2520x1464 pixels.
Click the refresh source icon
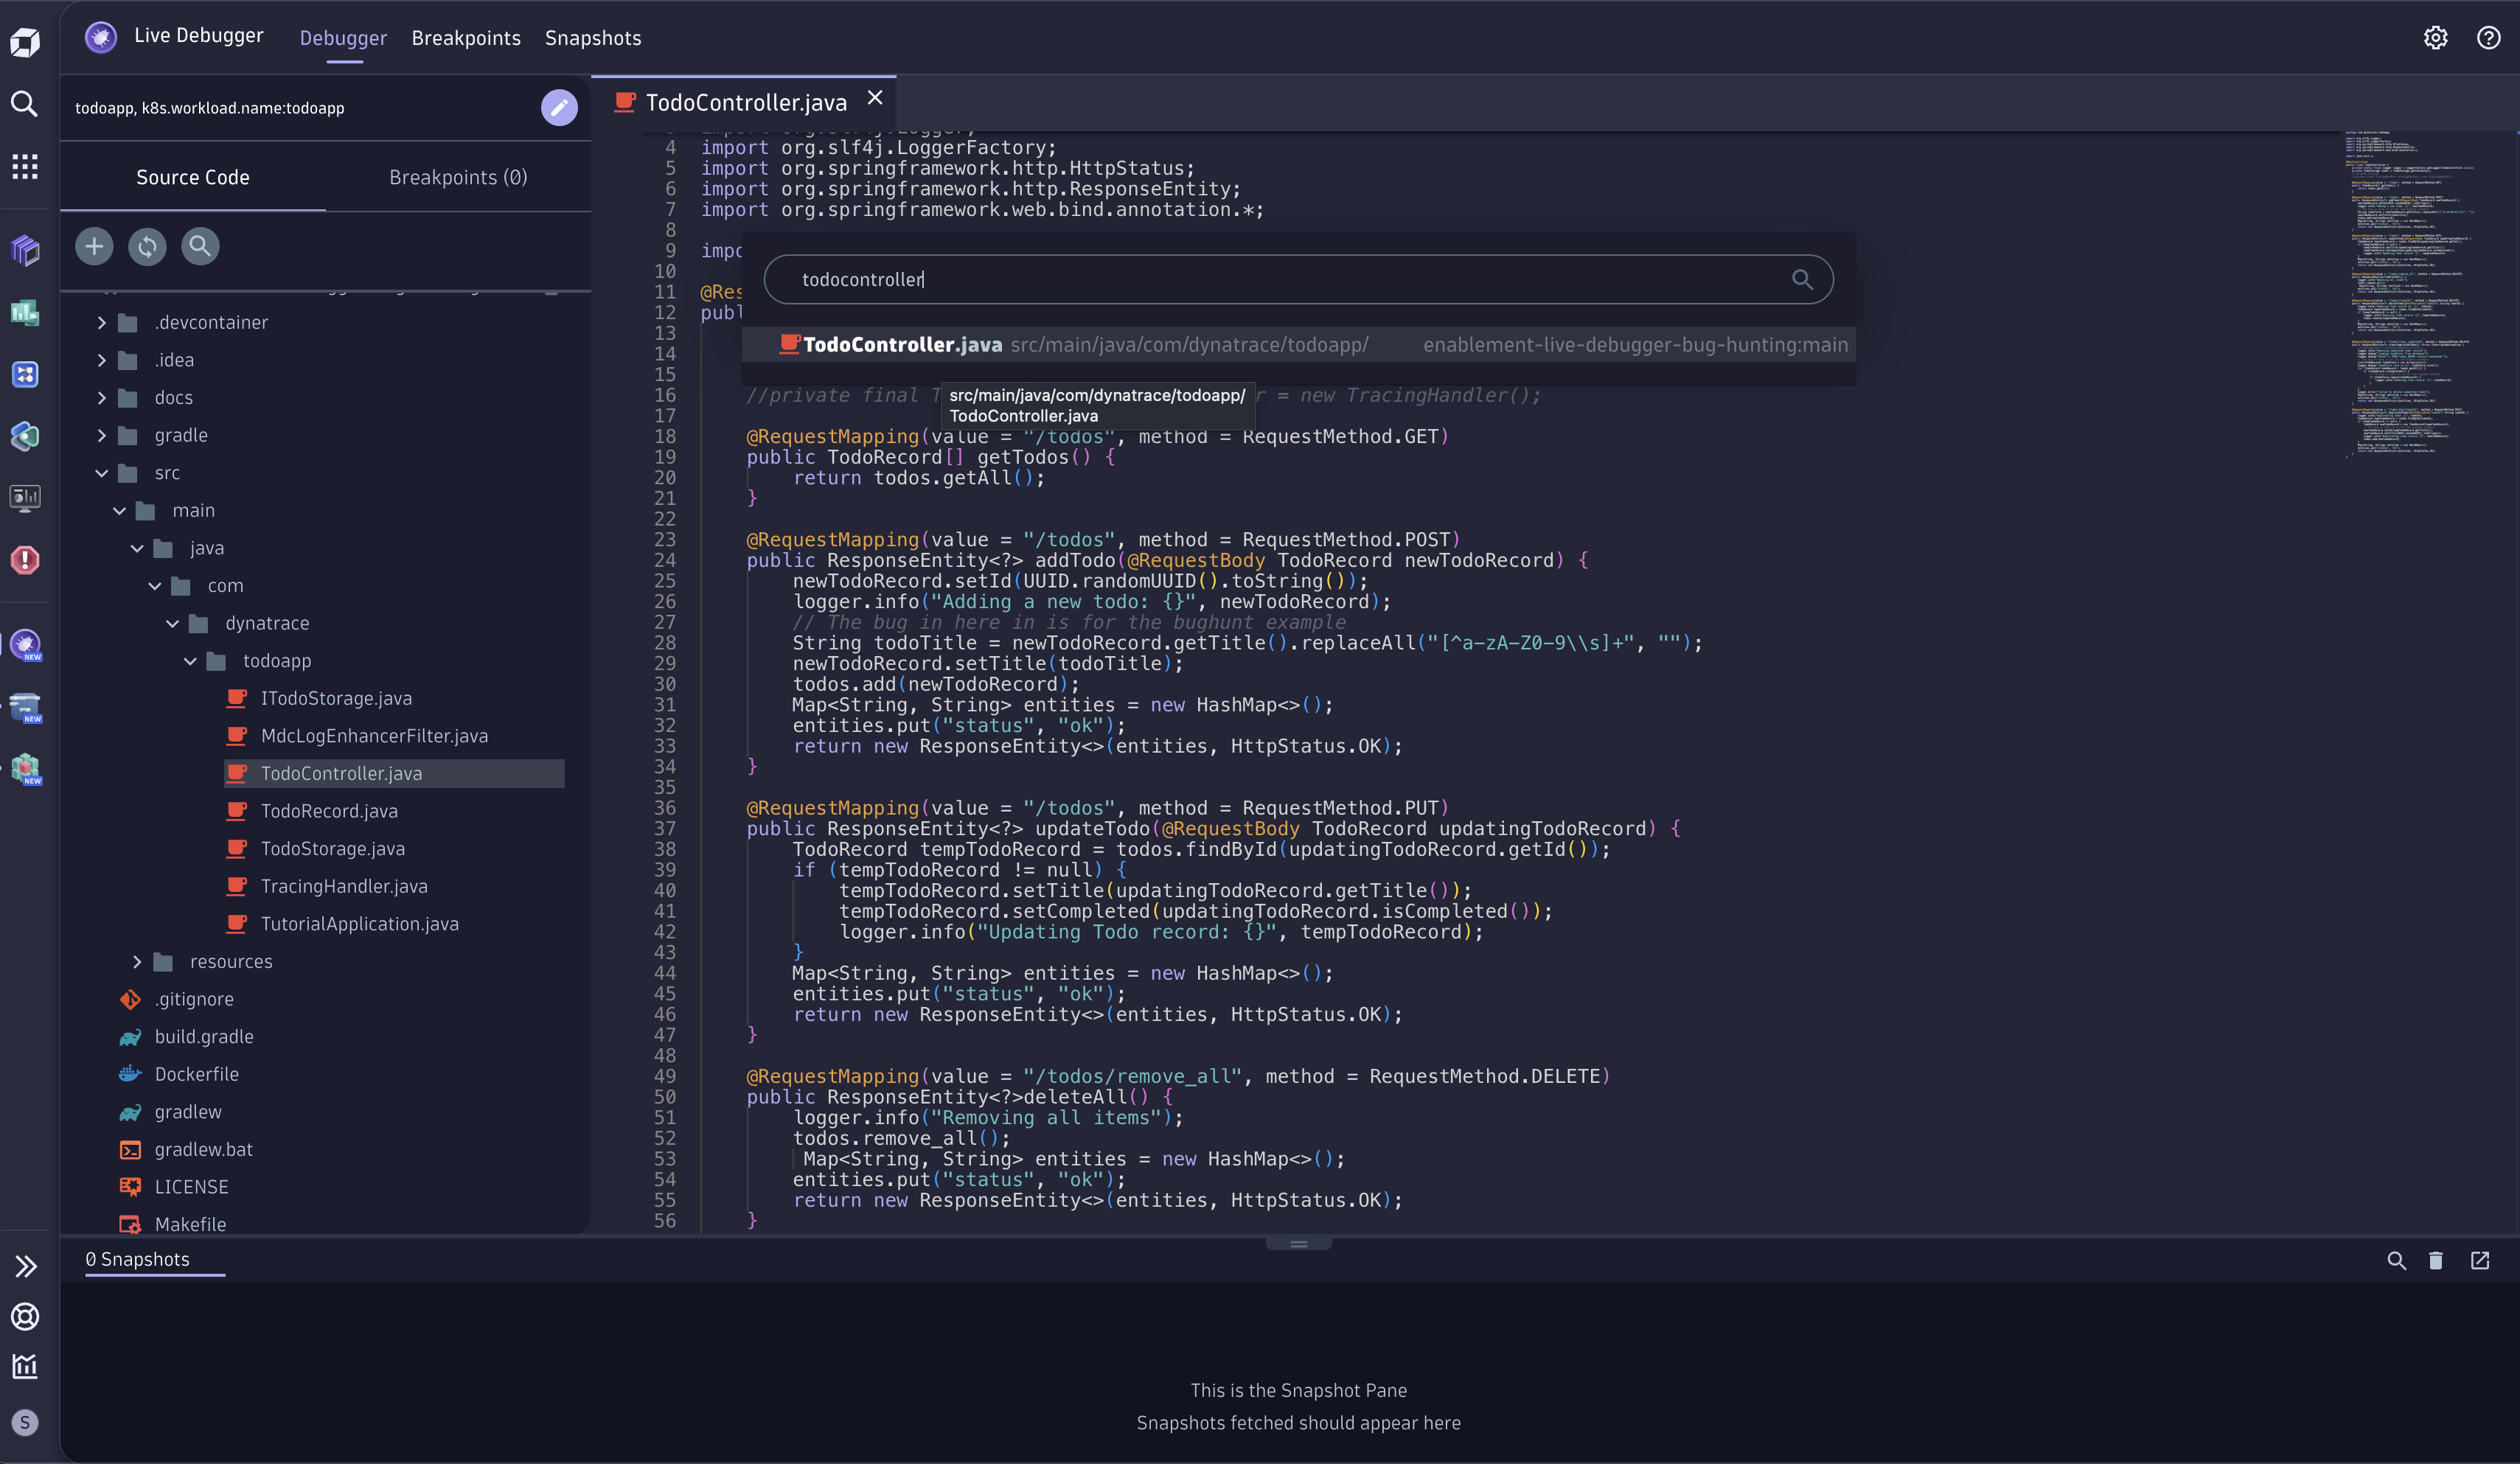click(x=147, y=246)
